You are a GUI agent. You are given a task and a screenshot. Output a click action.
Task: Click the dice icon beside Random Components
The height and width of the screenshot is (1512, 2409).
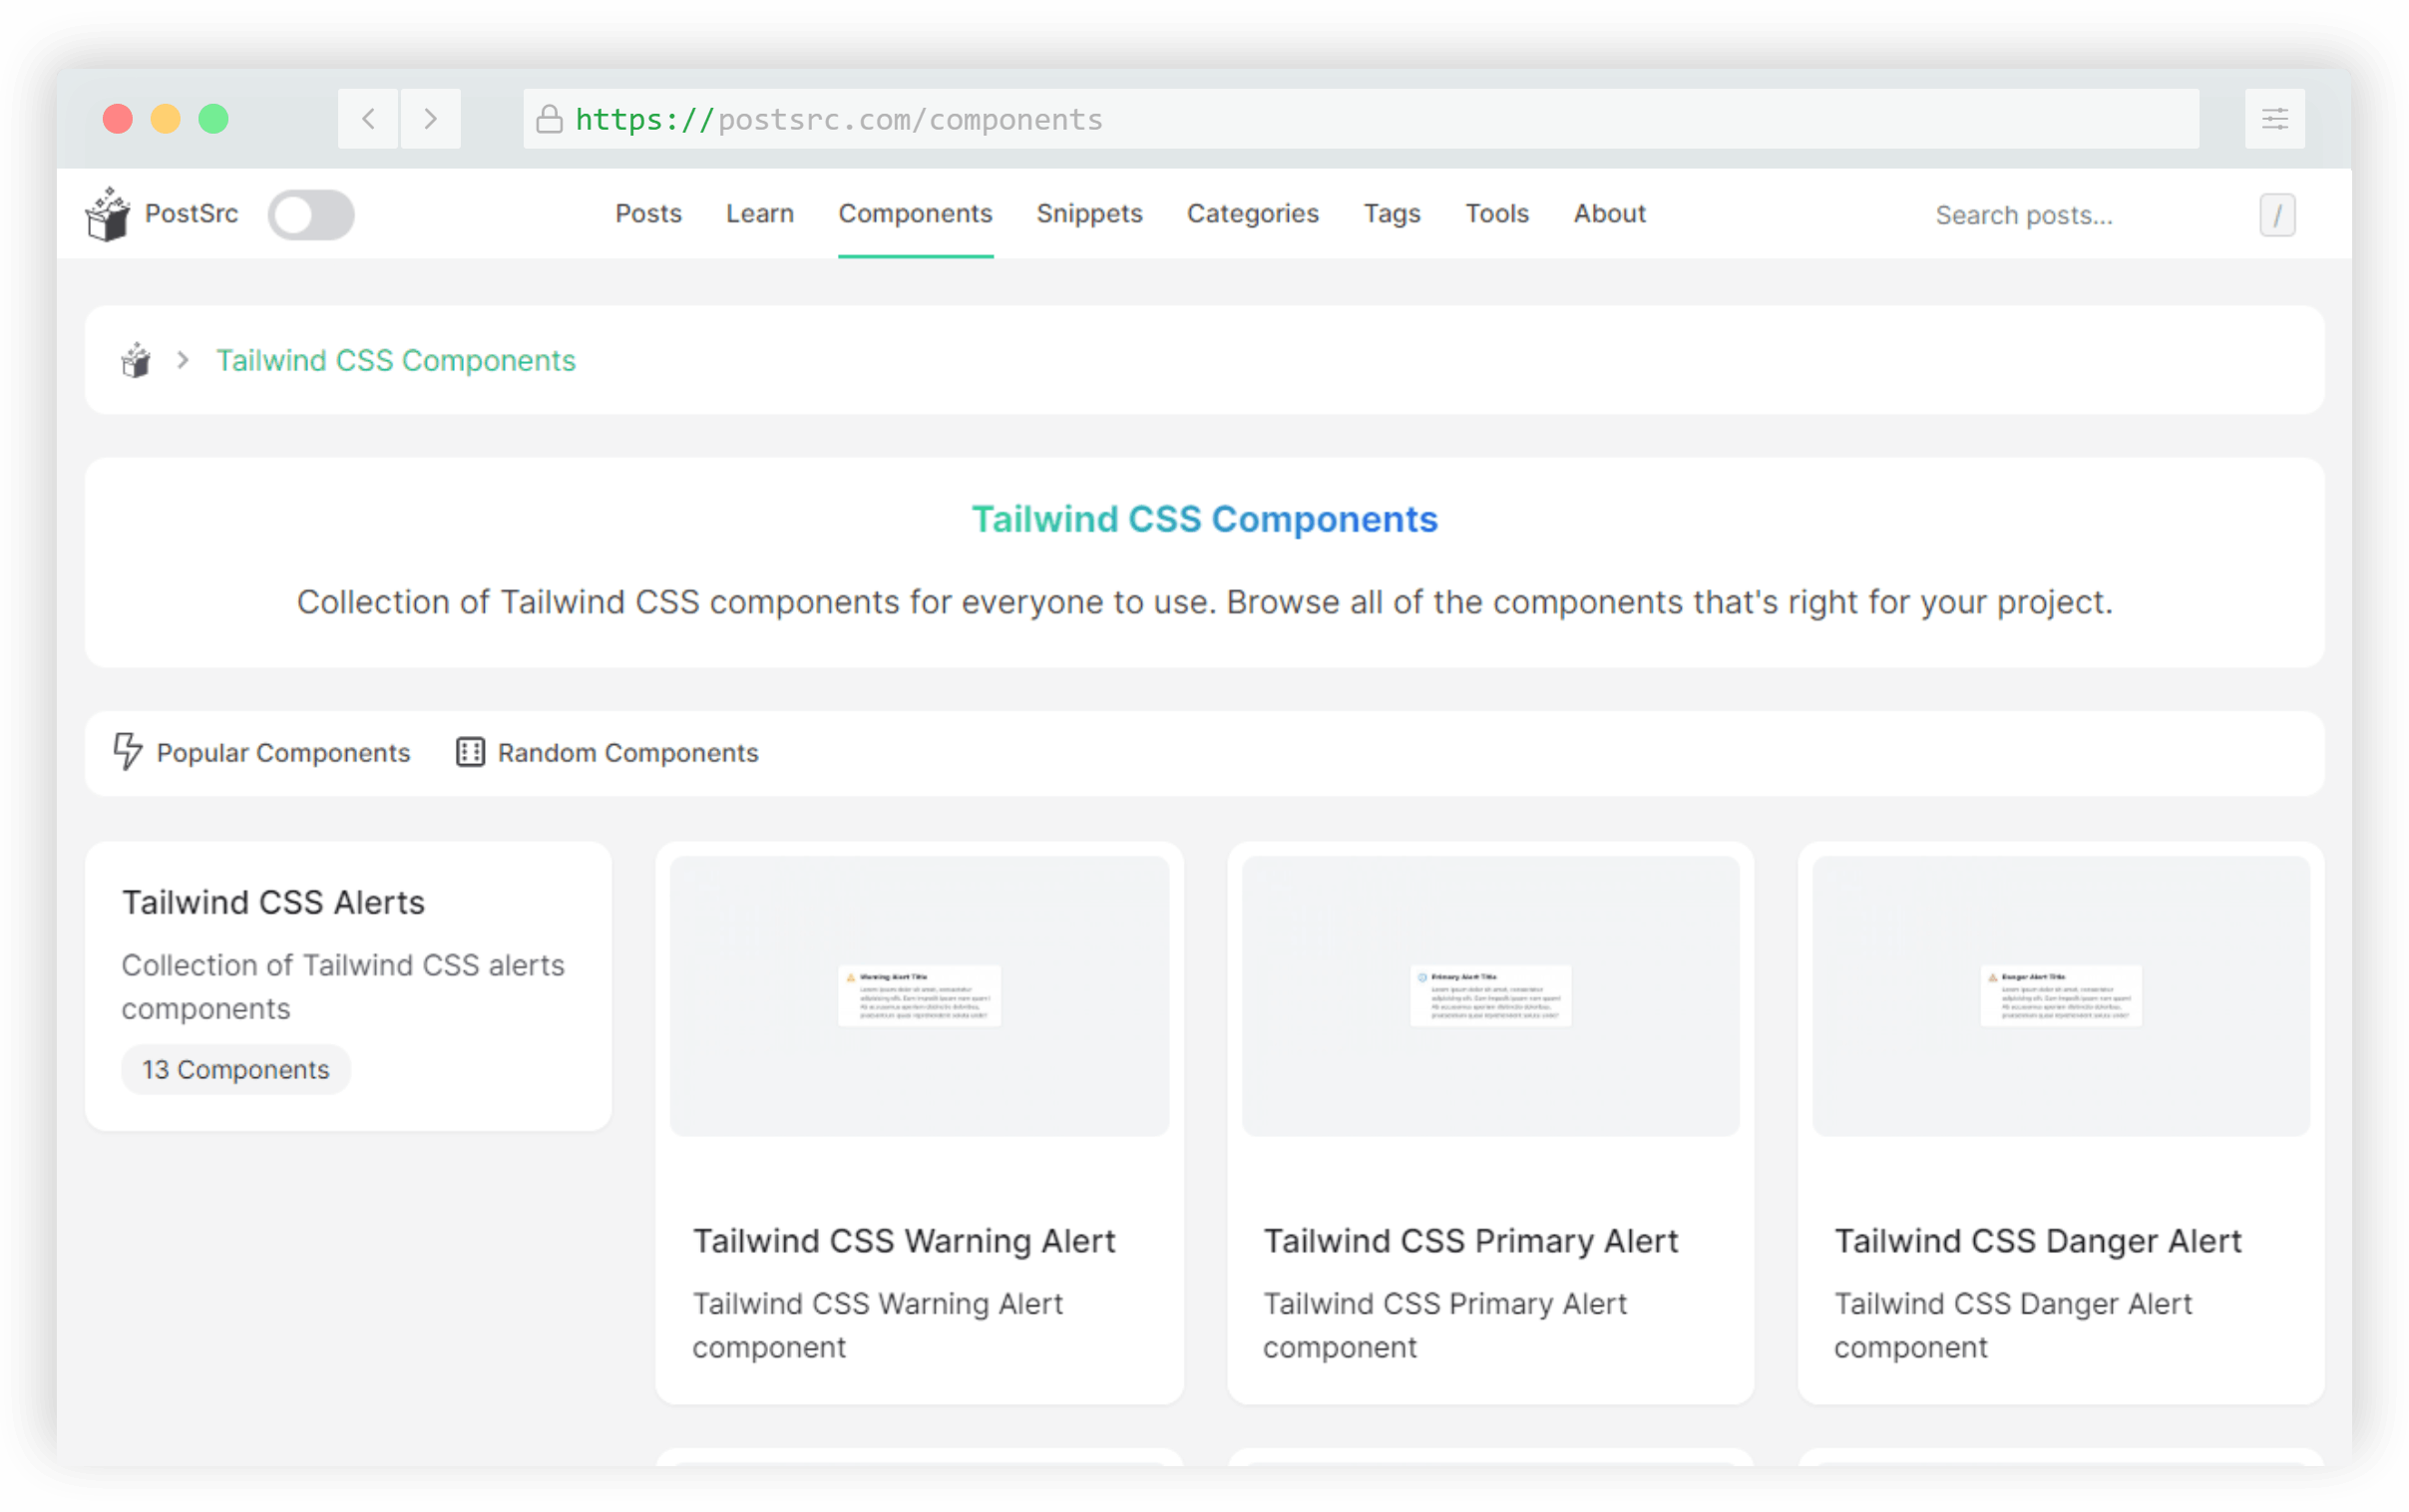tap(470, 753)
